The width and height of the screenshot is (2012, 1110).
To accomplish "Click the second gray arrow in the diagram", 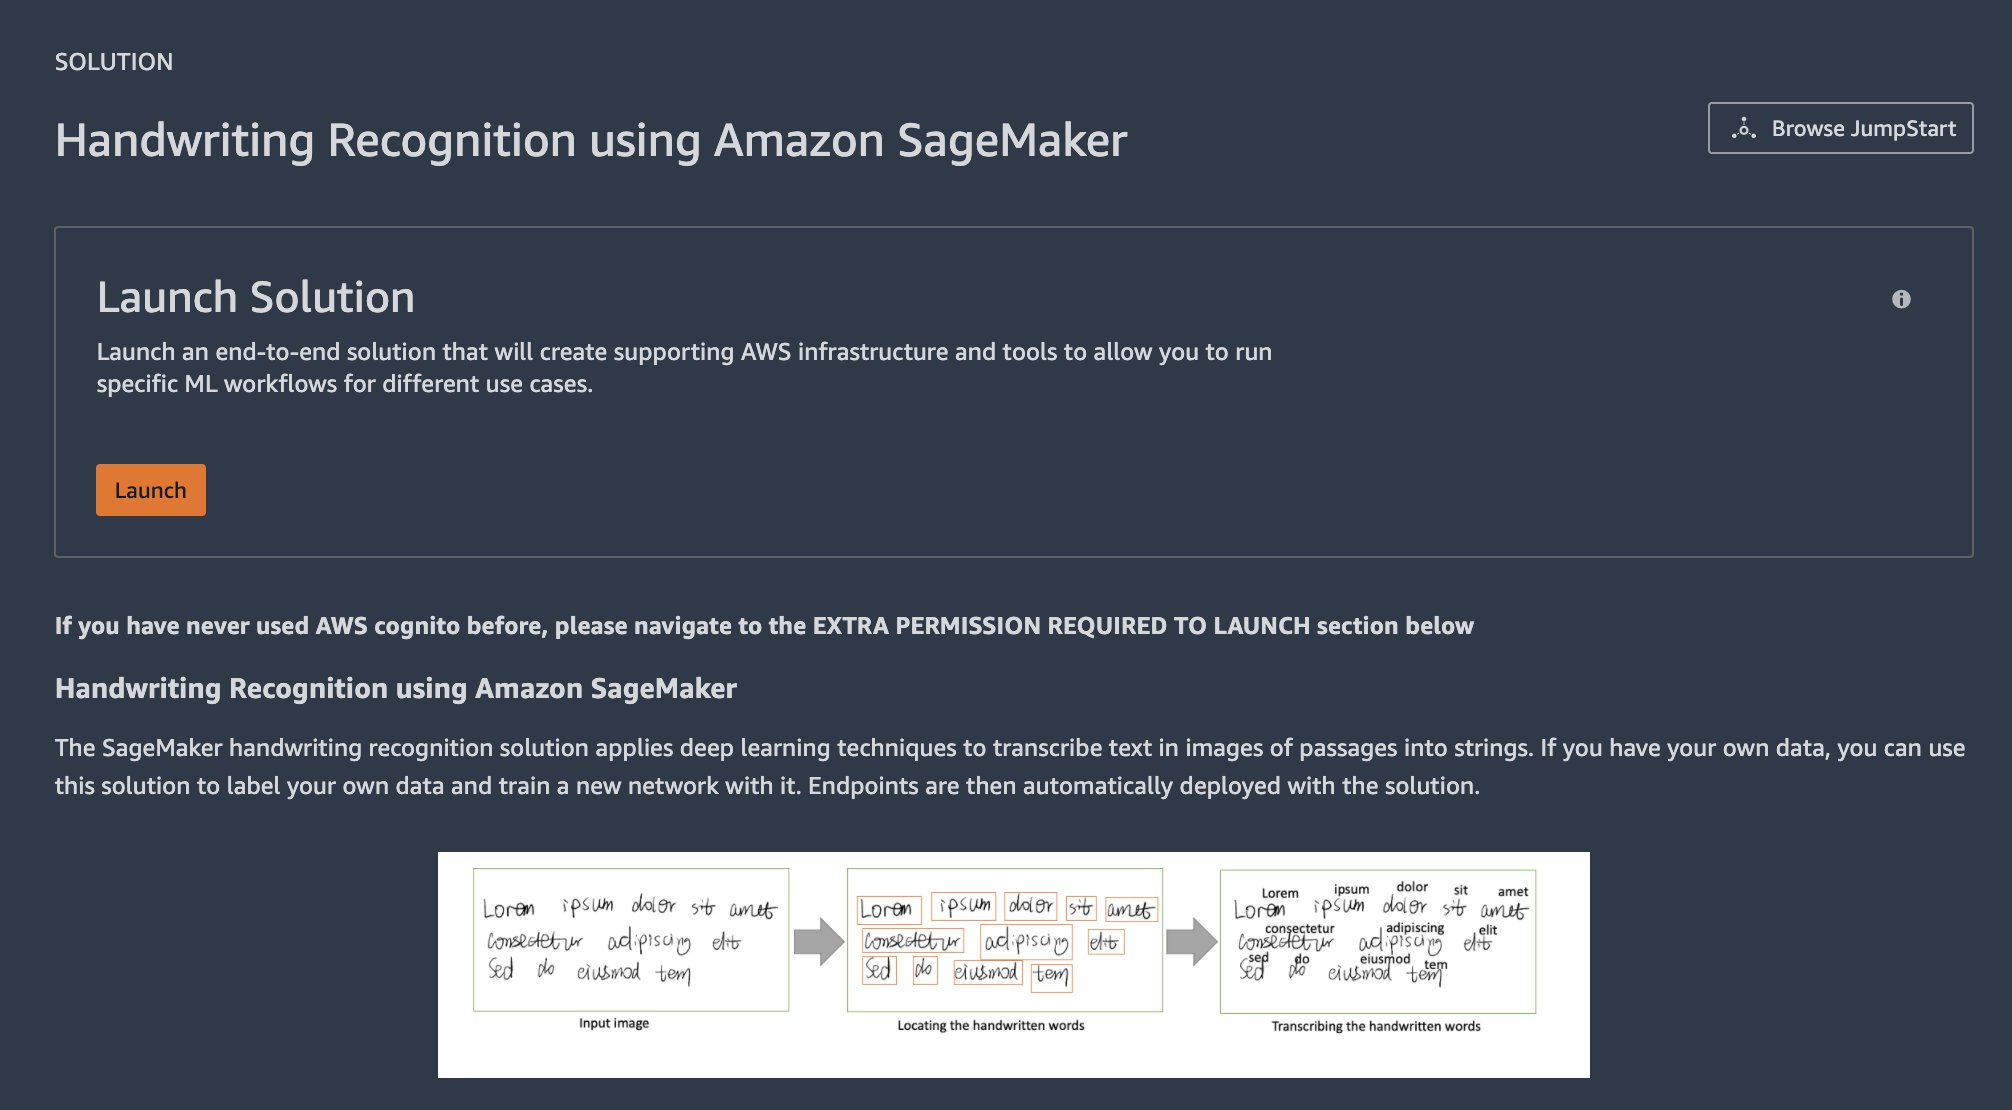I will coord(1191,941).
